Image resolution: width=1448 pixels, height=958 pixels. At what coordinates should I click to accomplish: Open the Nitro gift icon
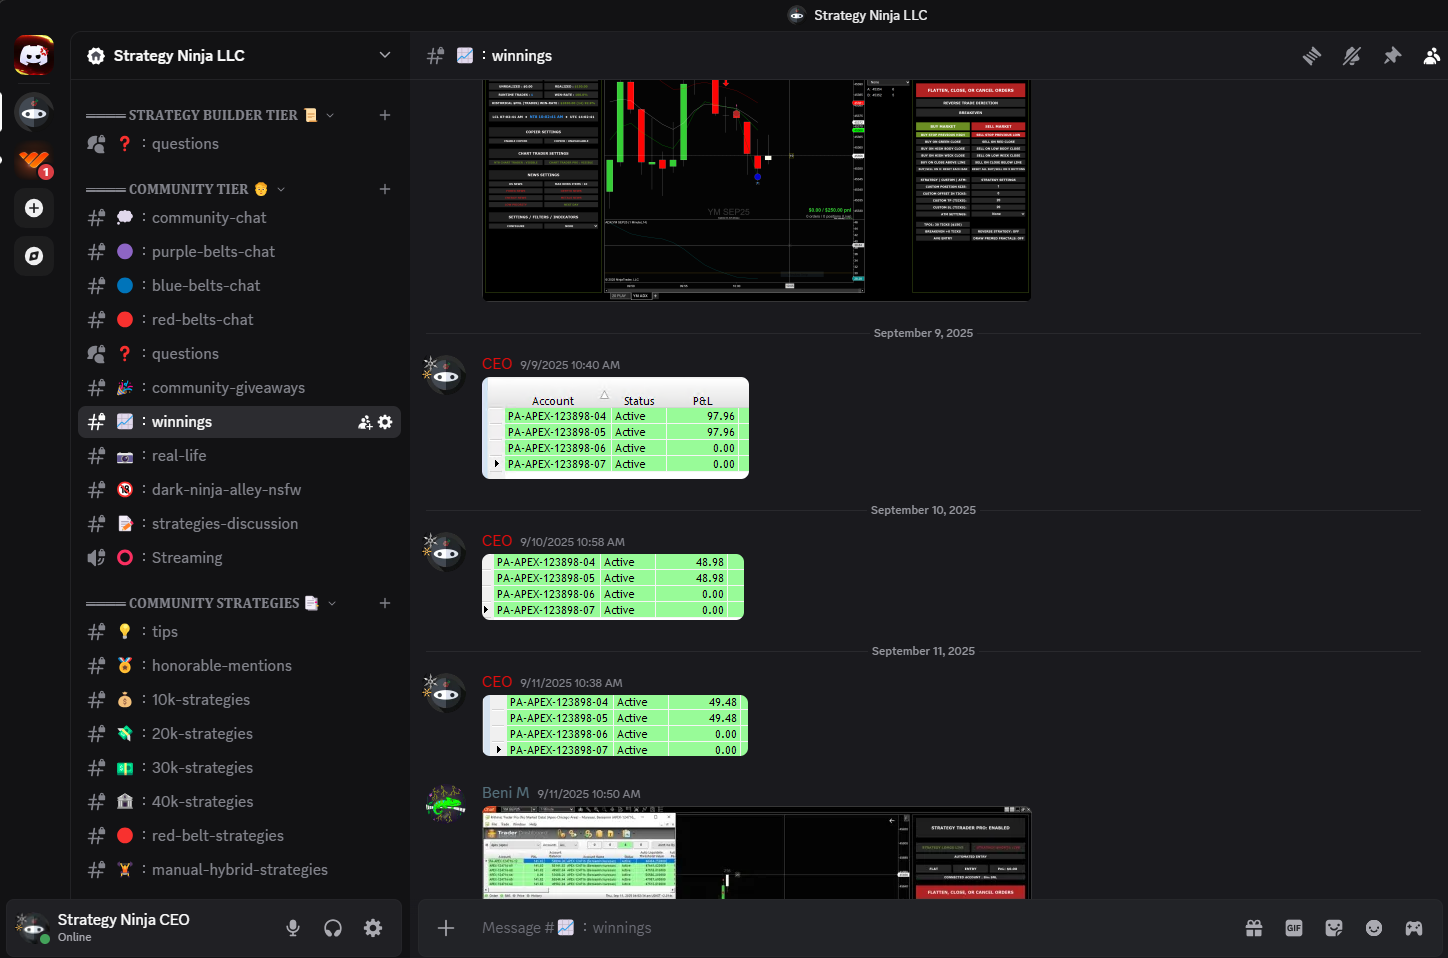[x=1253, y=927]
